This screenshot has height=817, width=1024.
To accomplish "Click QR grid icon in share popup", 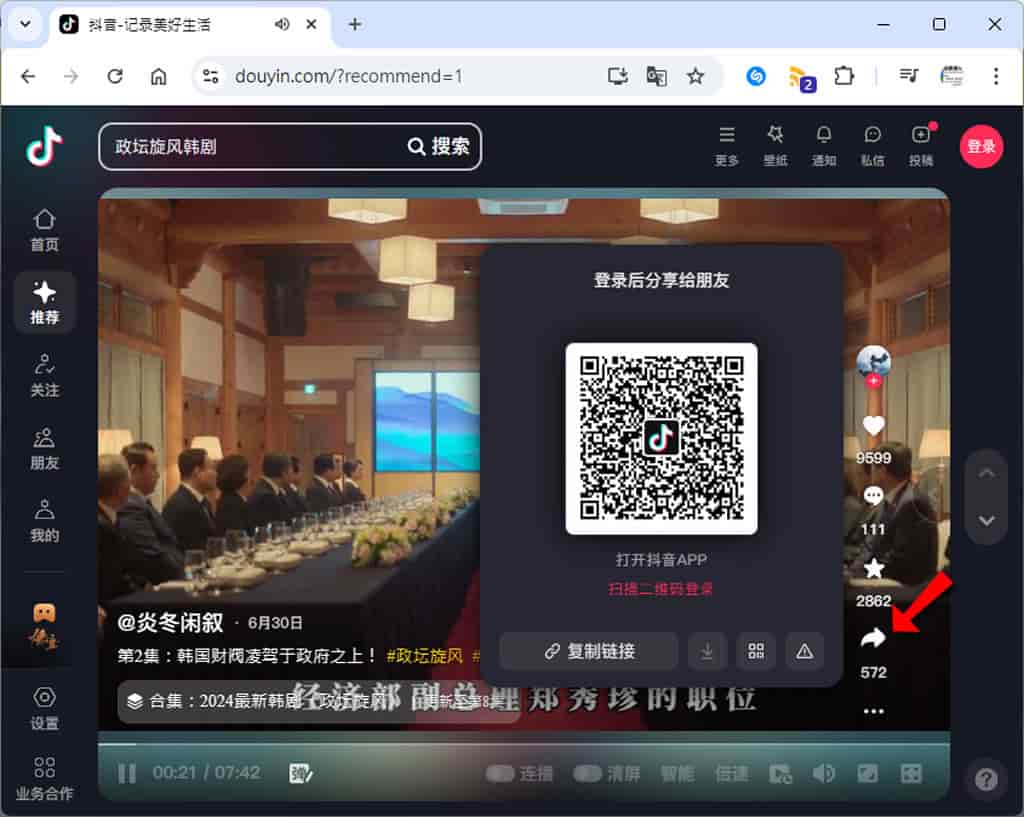I will pos(756,651).
